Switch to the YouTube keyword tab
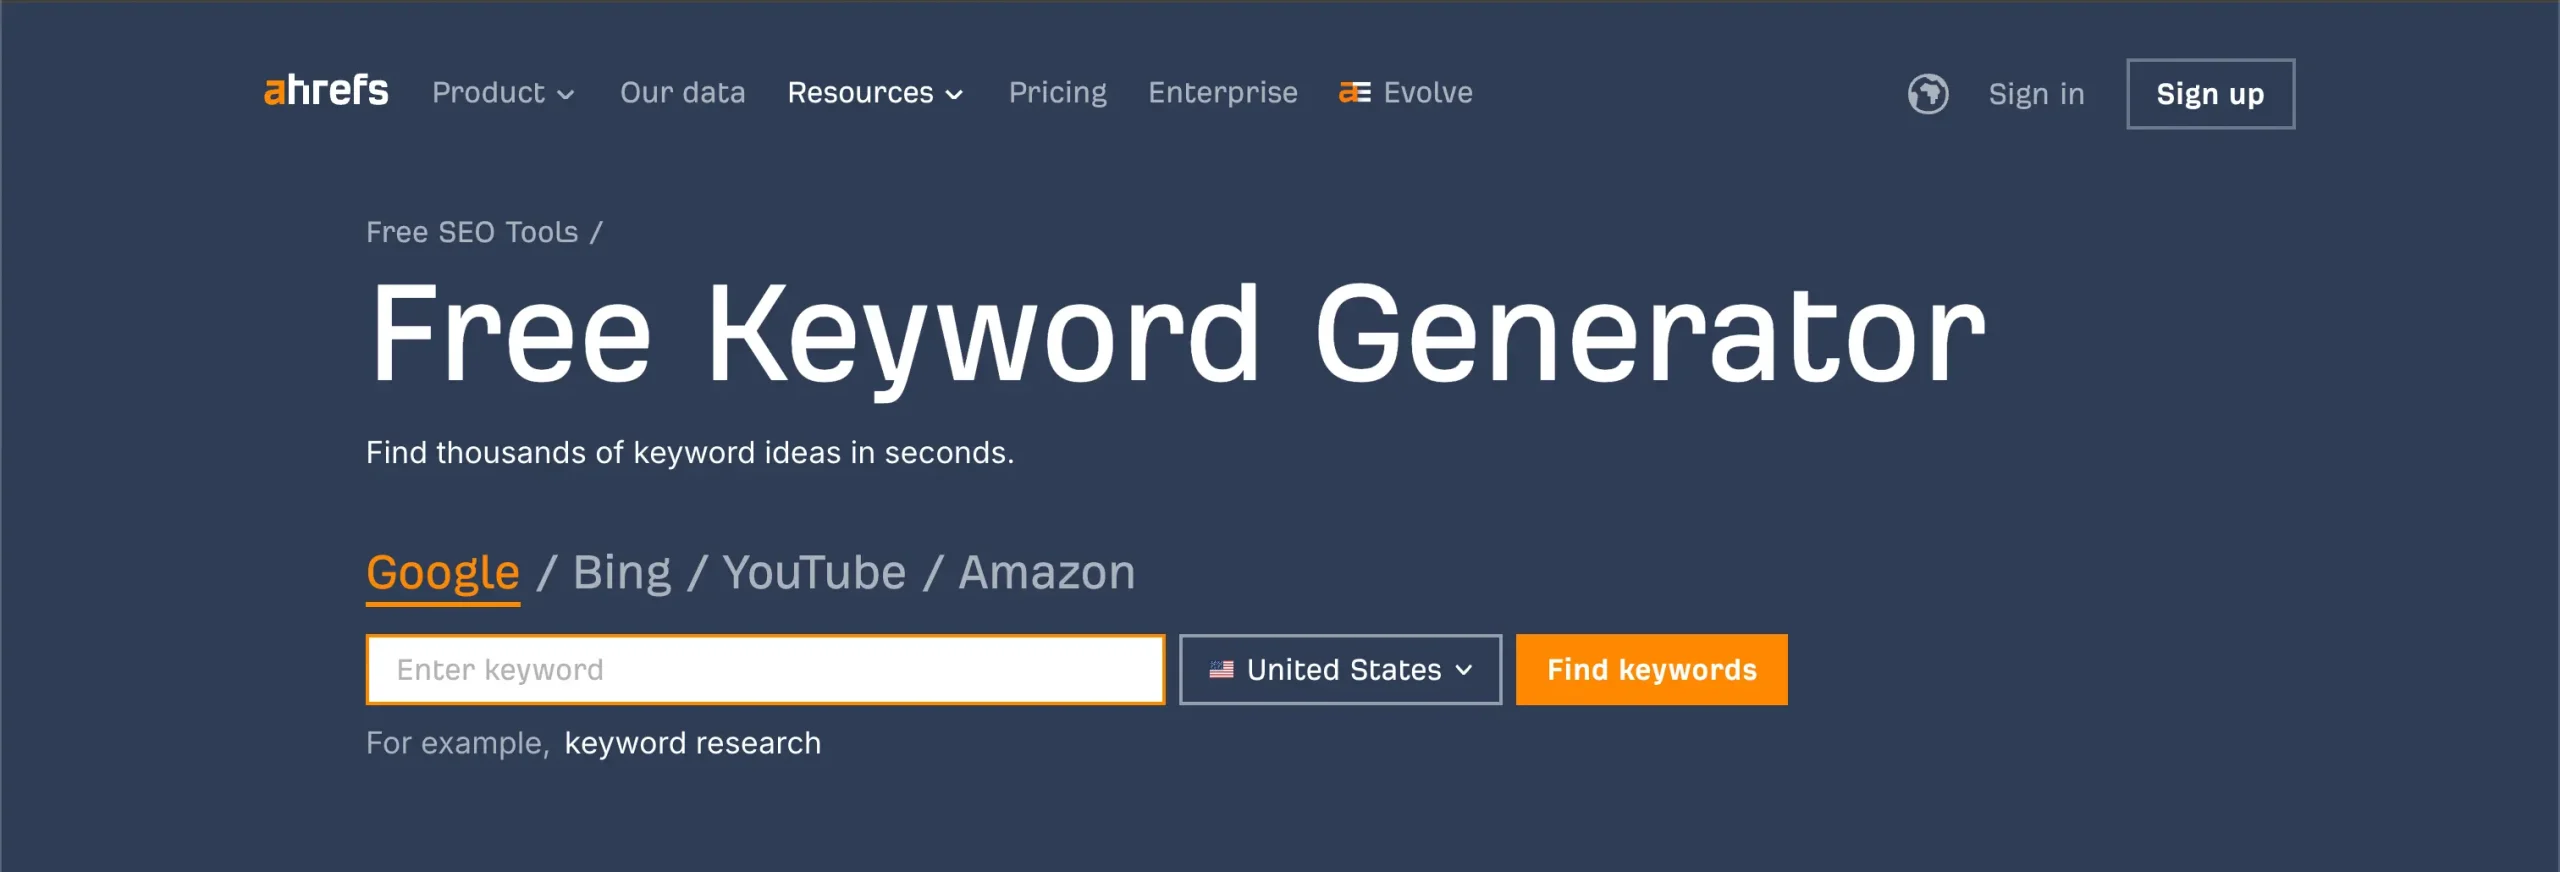The width and height of the screenshot is (2560, 872). tap(813, 571)
